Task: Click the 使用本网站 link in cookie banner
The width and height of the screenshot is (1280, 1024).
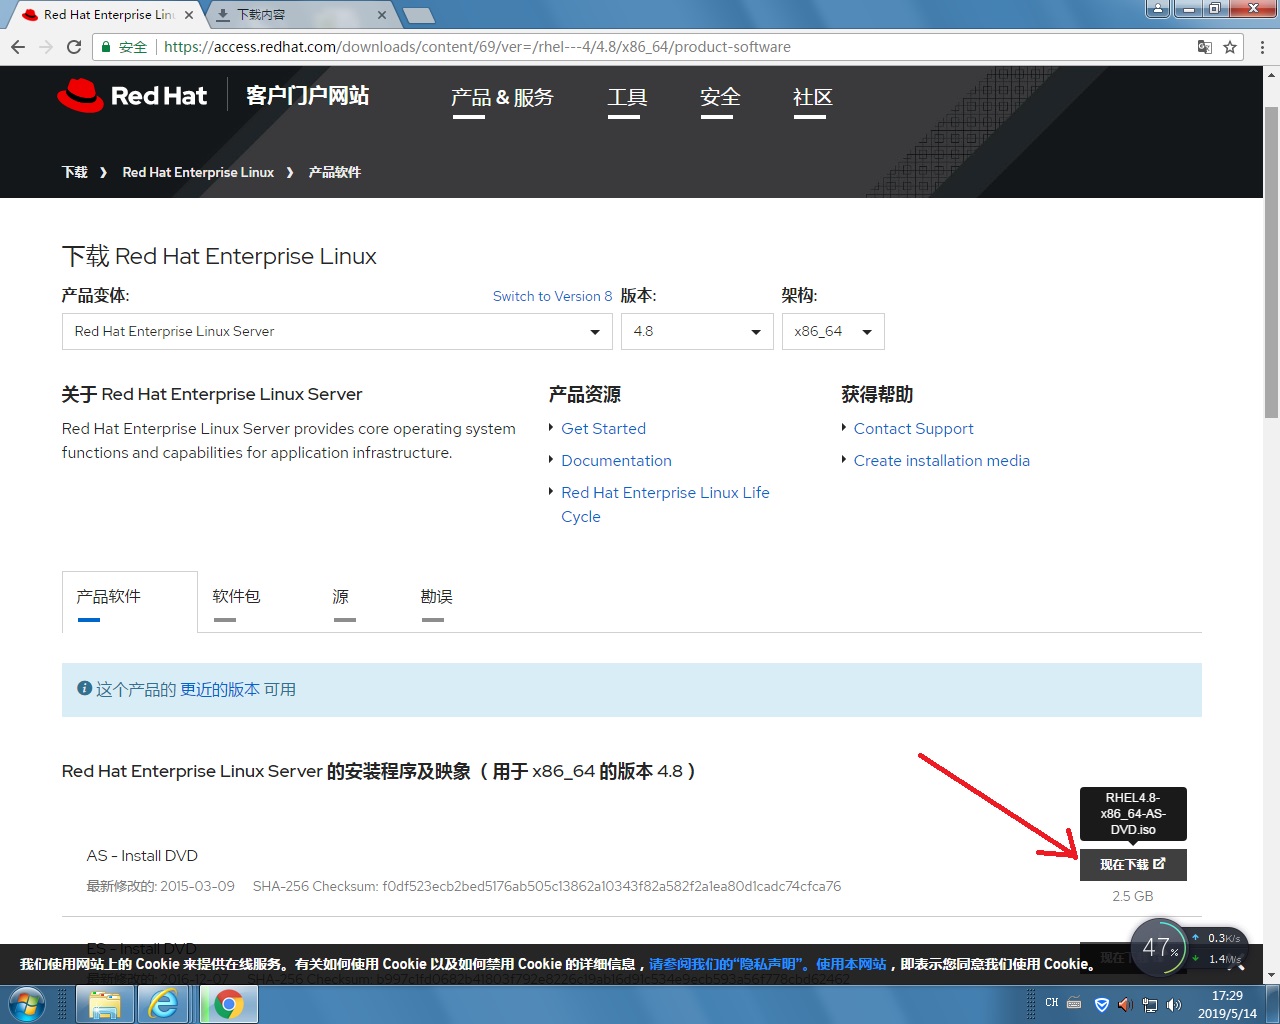Action: [851, 964]
